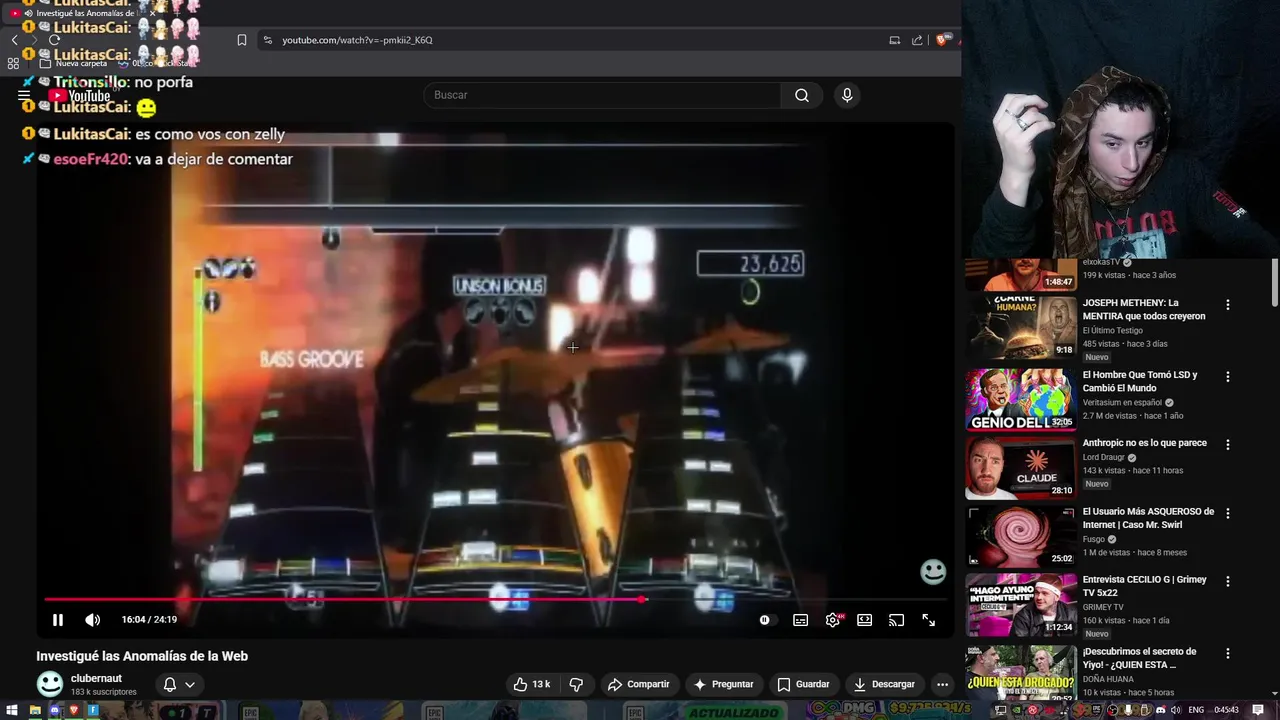The height and width of the screenshot is (720, 1280).
Task: Open the browser tab grid icon
Action: tap(13, 63)
